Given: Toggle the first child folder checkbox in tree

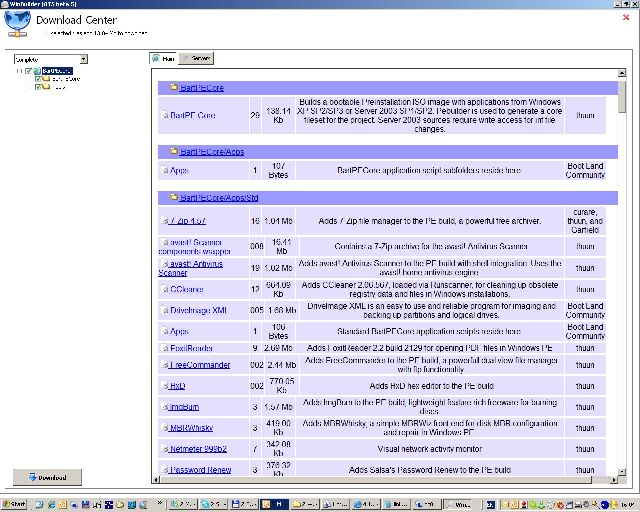Looking at the screenshot, I should [x=38, y=79].
